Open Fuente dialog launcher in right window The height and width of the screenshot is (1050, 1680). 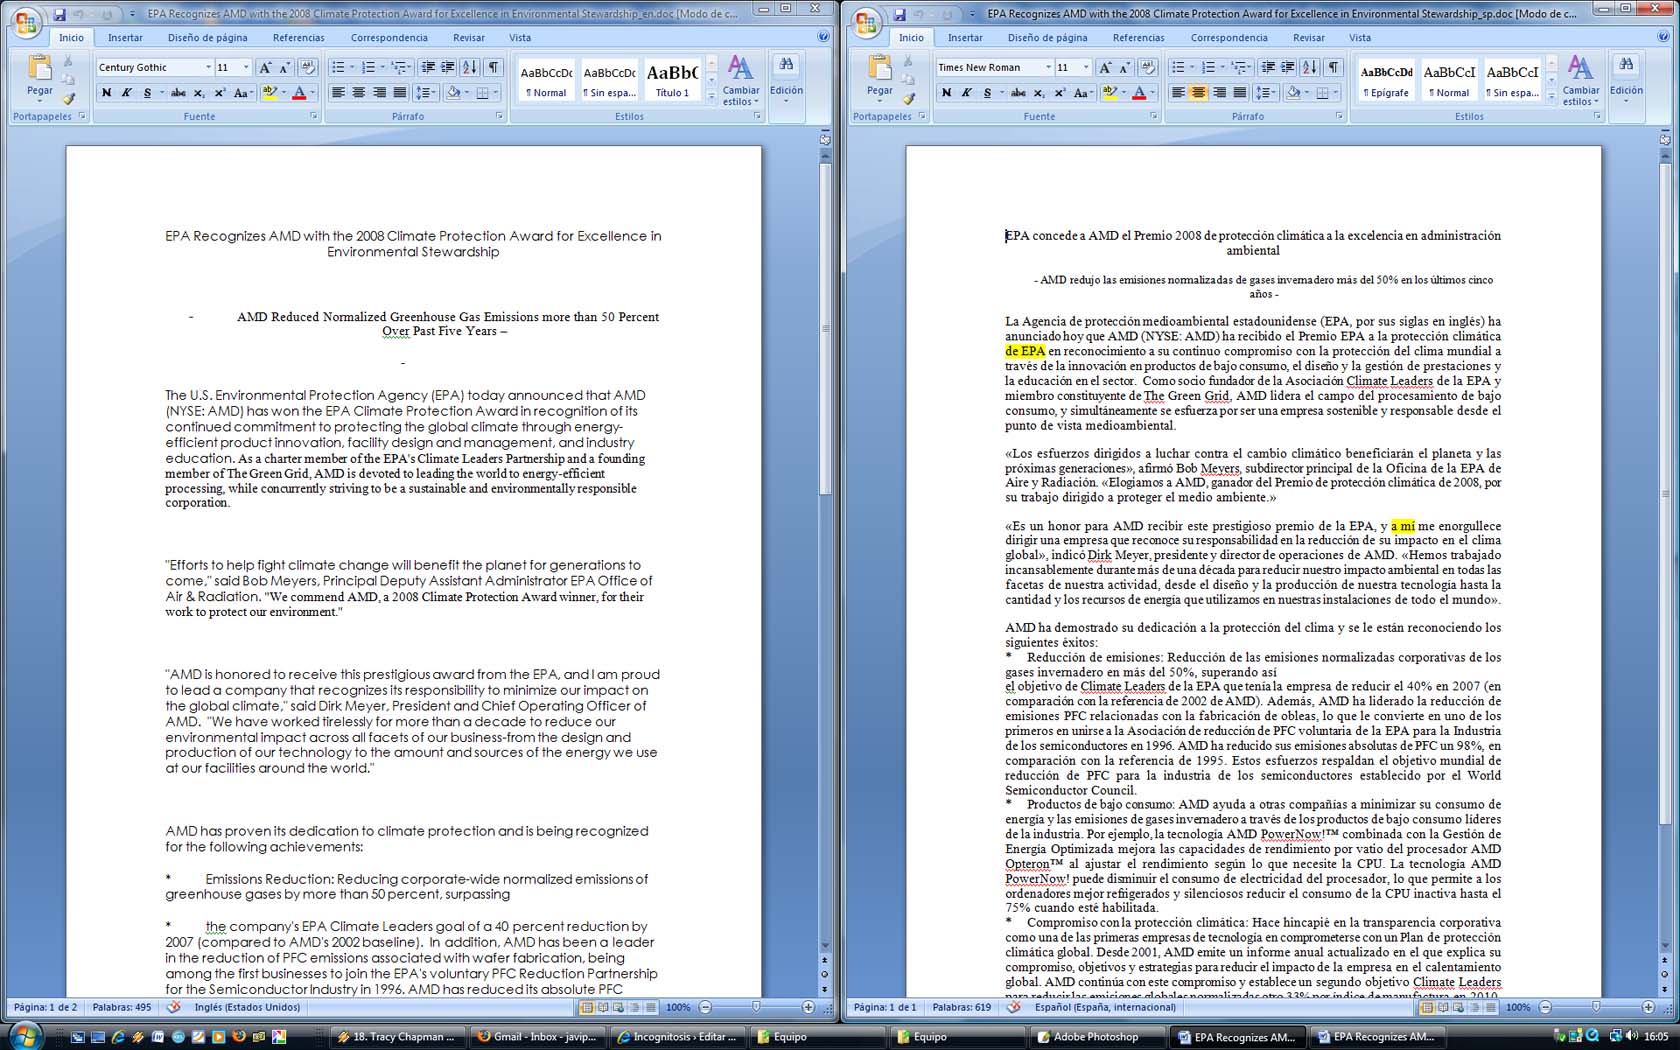pos(1153,117)
